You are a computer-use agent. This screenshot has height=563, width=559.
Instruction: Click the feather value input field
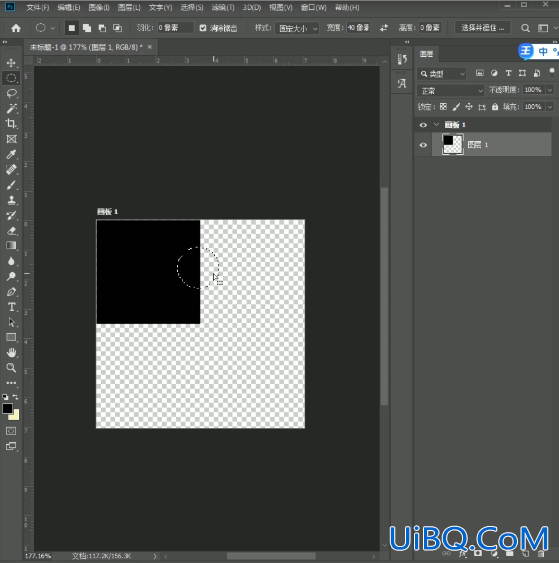[175, 28]
